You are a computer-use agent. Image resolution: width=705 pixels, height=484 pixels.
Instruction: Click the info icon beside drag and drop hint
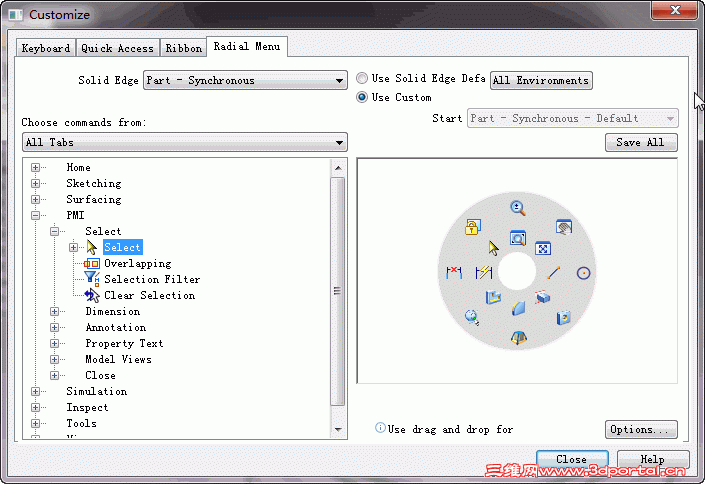pos(380,428)
